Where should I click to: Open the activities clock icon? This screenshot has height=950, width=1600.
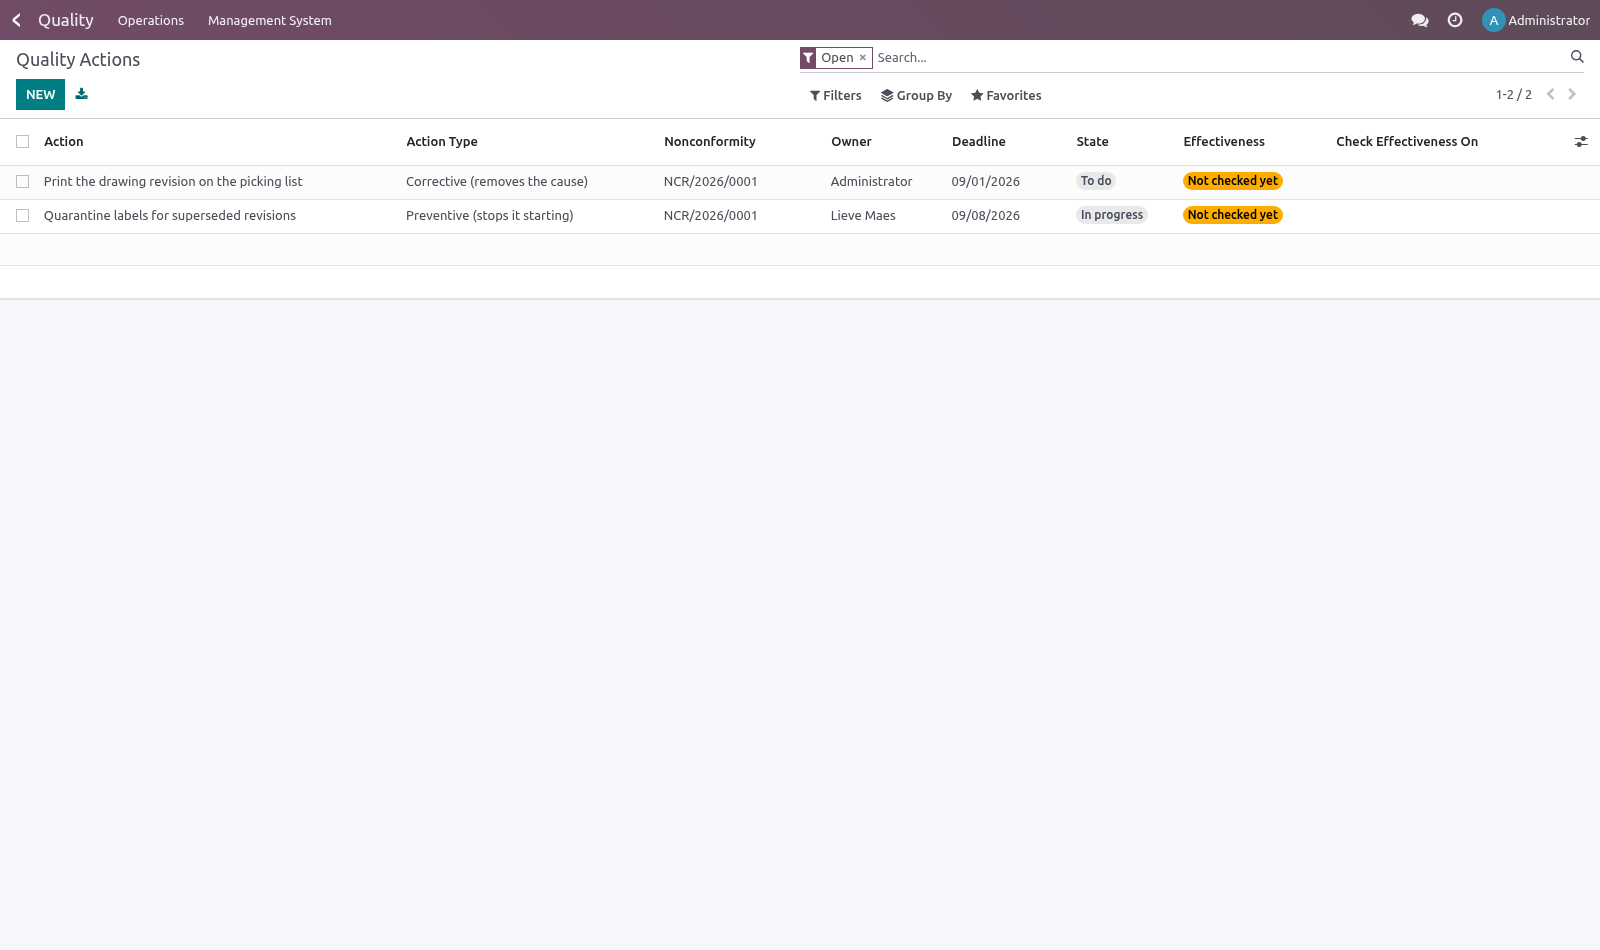click(x=1455, y=20)
